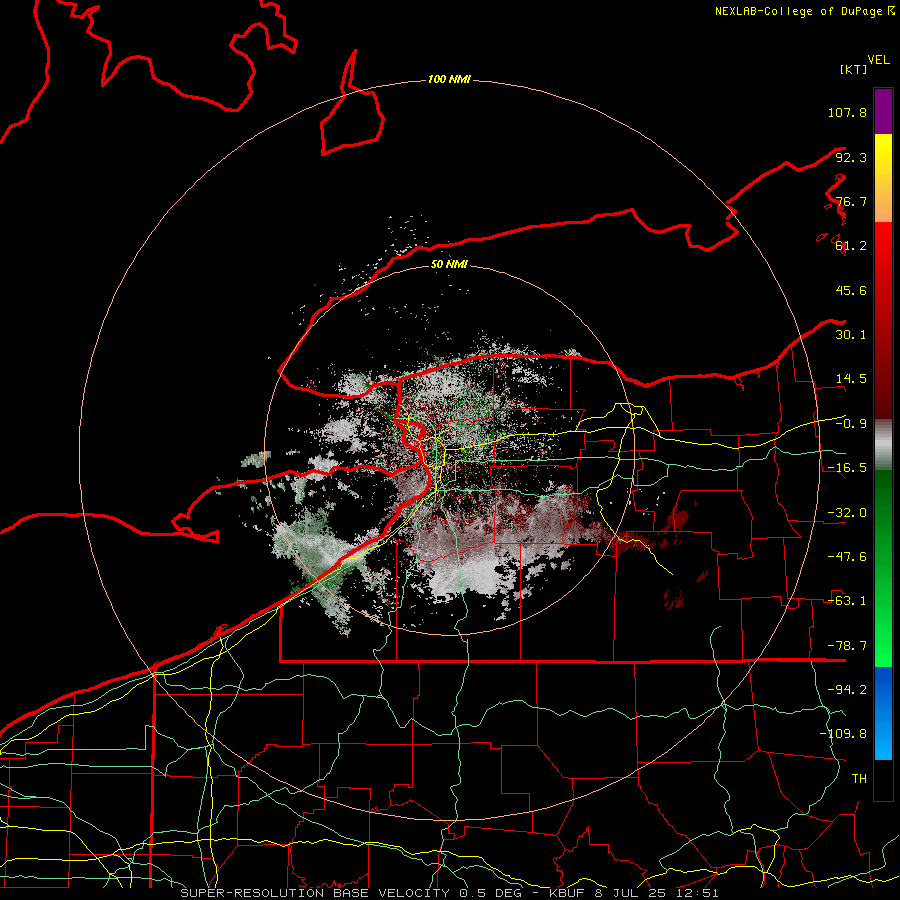Click the 14.5 velocity scale value

point(851,379)
